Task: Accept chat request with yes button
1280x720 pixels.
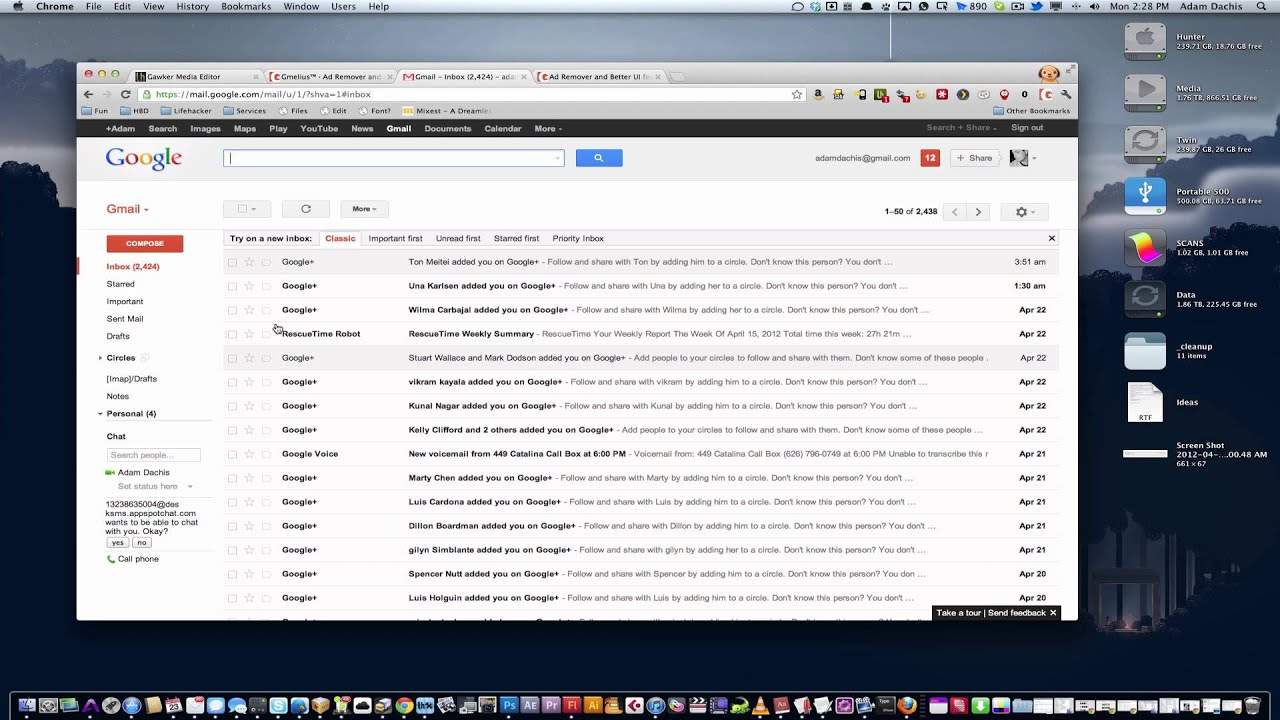Action: (118, 542)
